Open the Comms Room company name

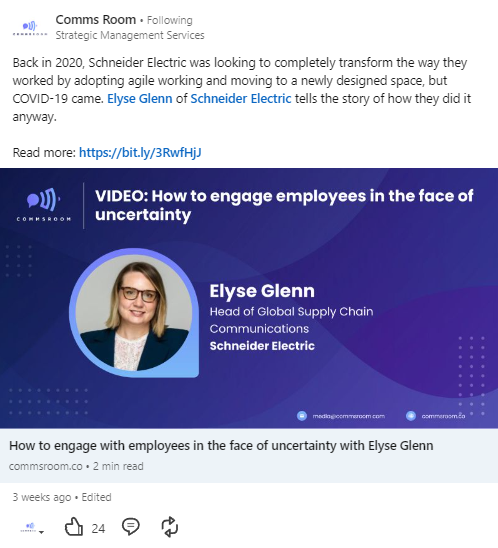[96, 20]
